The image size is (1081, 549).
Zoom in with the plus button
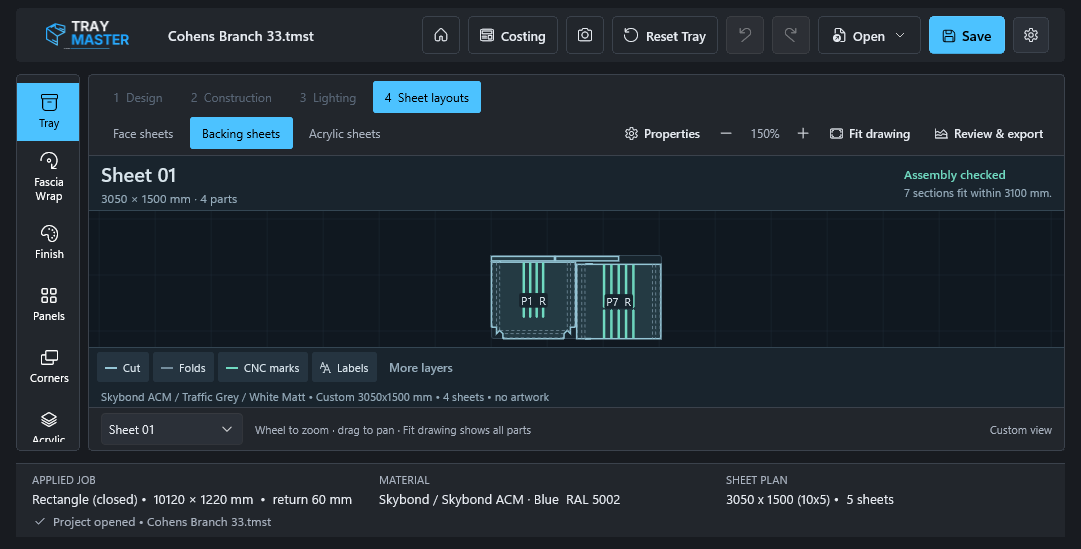(x=802, y=133)
